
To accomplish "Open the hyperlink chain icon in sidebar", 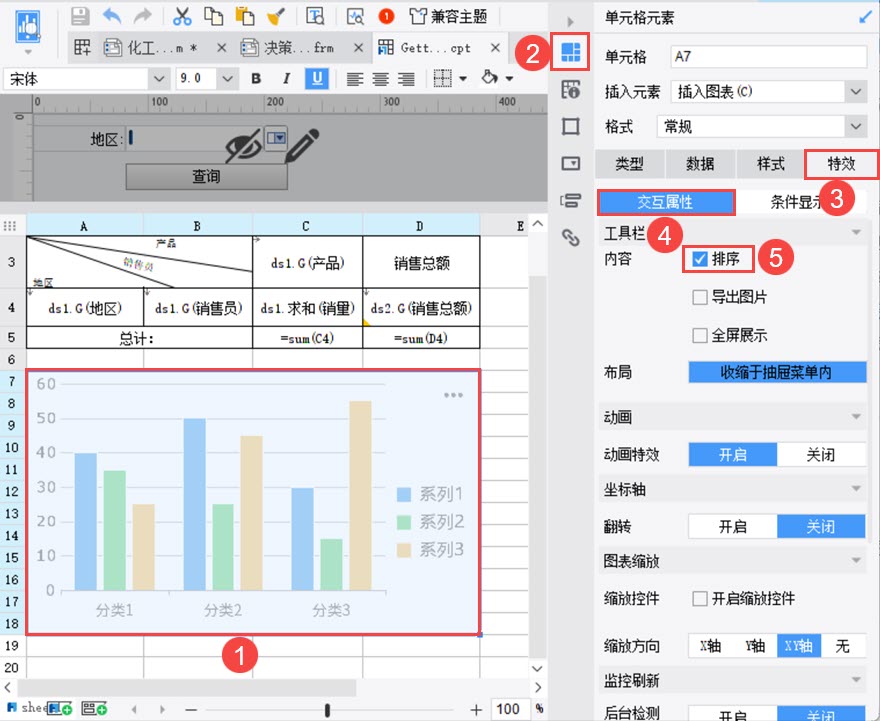I will click(571, 237).
